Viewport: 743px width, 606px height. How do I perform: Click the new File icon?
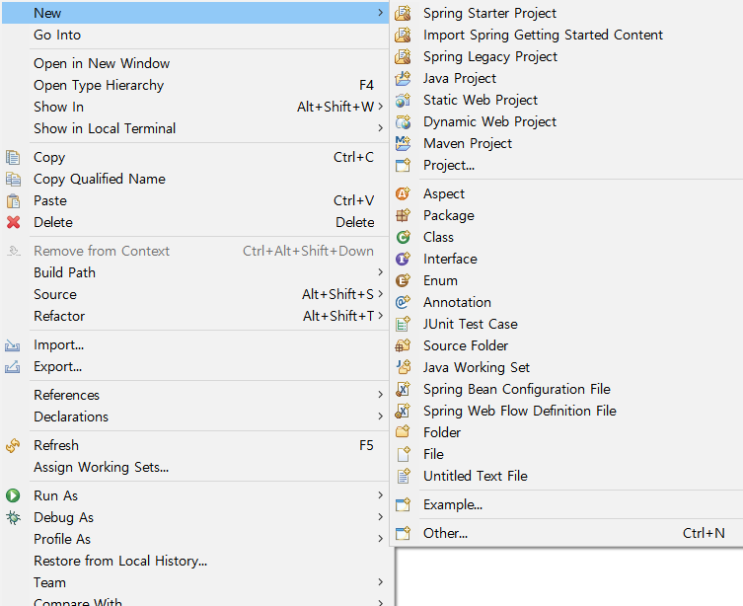point(403,454)
